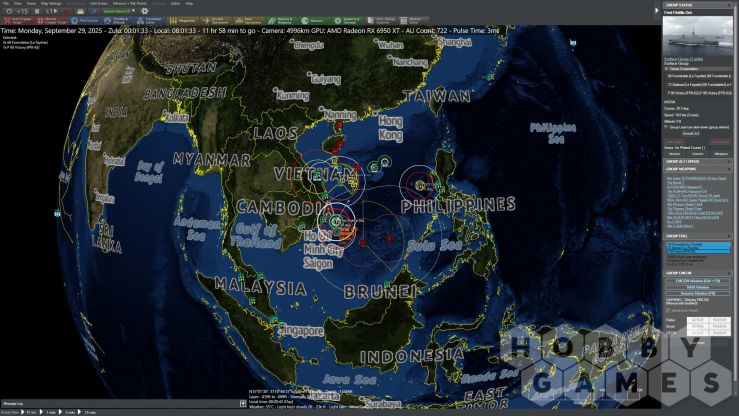Open the Unit Orders menu

coord(99,3)
